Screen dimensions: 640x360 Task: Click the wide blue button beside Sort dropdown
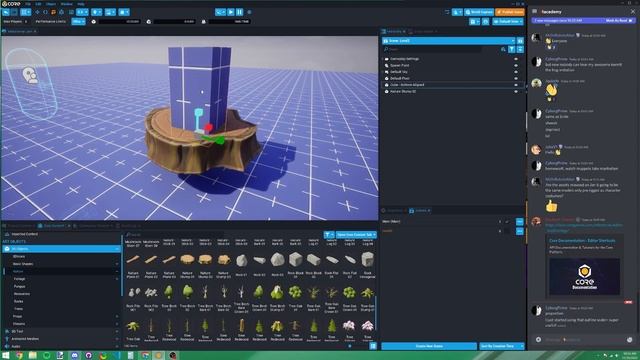click(x=429, y=346)
